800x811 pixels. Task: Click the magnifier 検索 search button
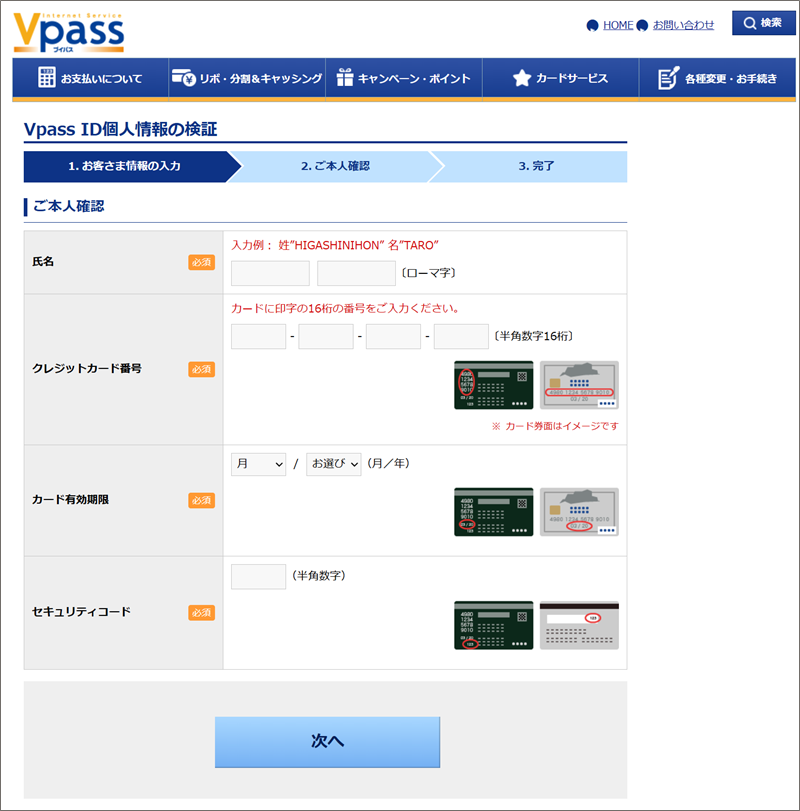[x=763, y=23]
